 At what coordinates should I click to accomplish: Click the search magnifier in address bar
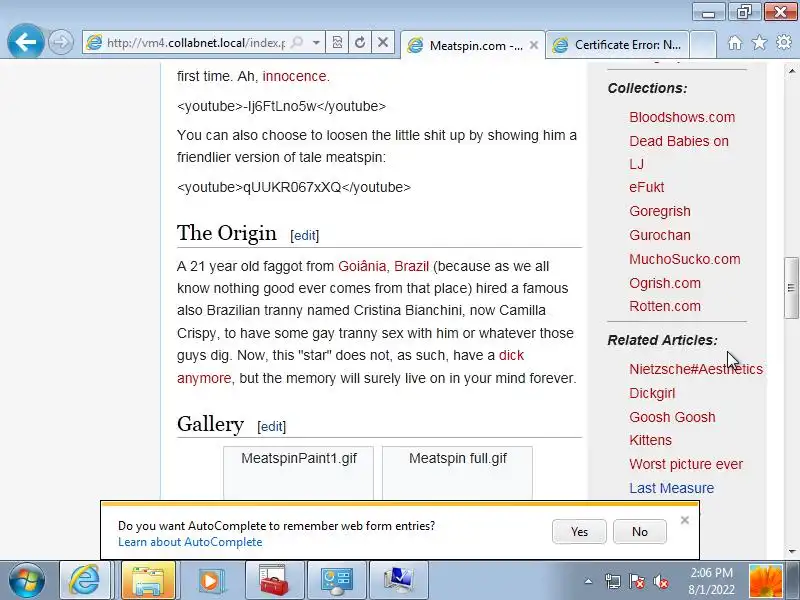(x=296, y=42)
